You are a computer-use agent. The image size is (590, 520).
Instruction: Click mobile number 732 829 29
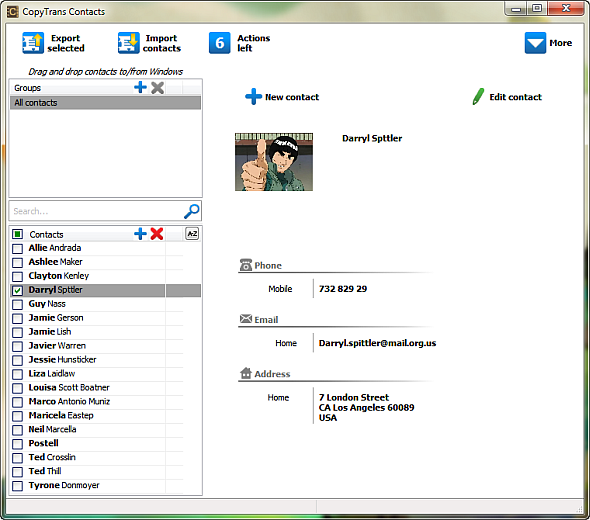click(343, 289)
